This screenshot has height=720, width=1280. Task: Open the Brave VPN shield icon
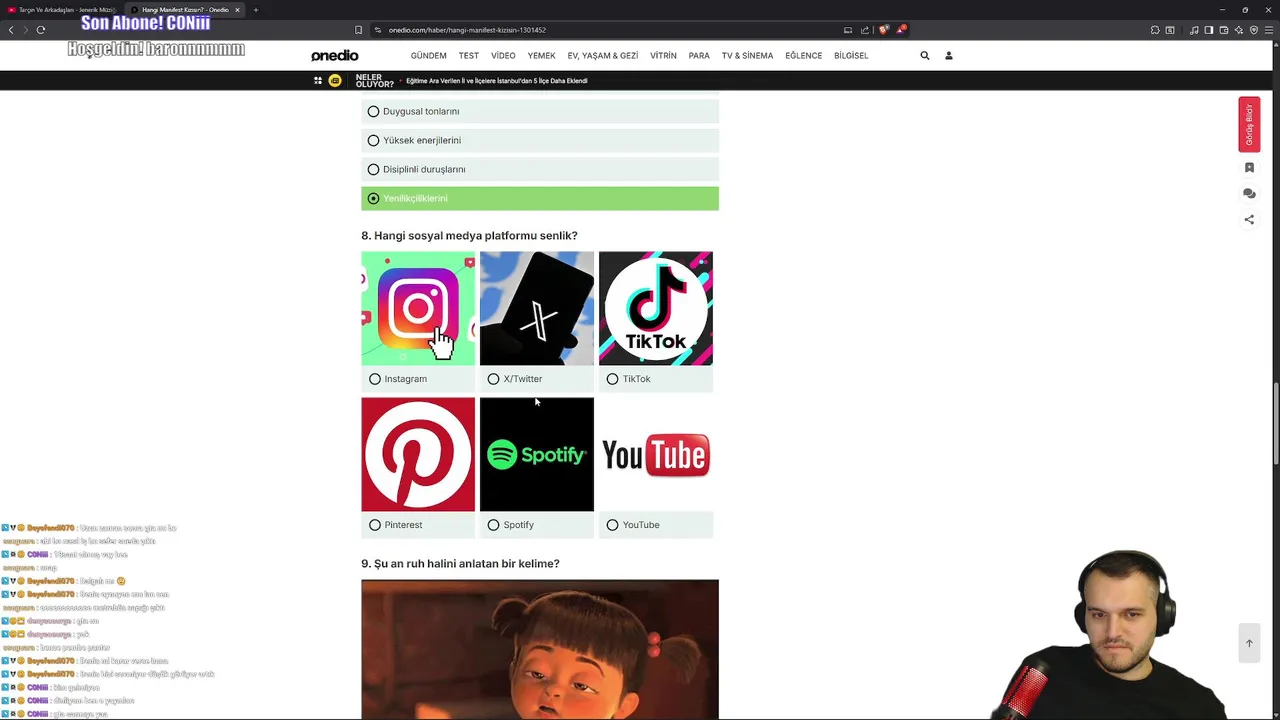pos(1254,30)
